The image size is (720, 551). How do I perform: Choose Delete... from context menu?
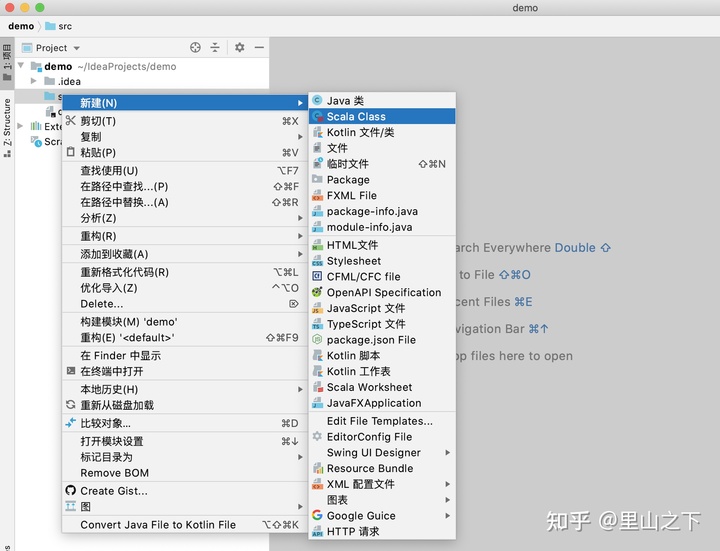(x=184, y=304)
